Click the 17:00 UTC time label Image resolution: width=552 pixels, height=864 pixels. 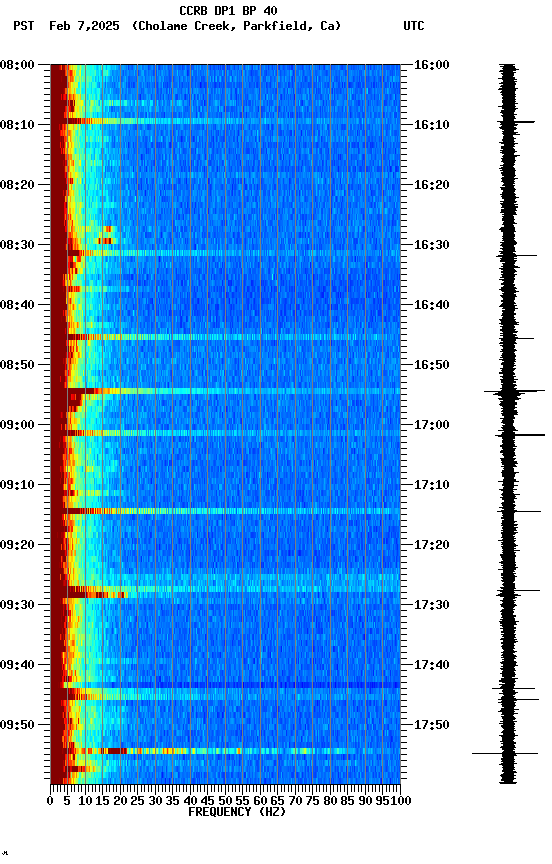[x=431, y=425]
